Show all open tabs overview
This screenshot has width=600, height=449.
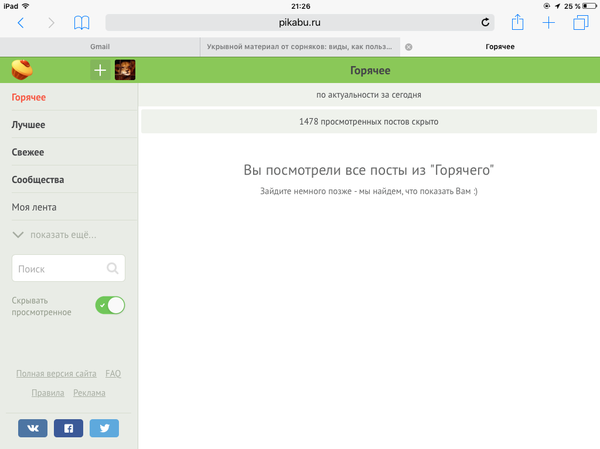coord(581,22)
